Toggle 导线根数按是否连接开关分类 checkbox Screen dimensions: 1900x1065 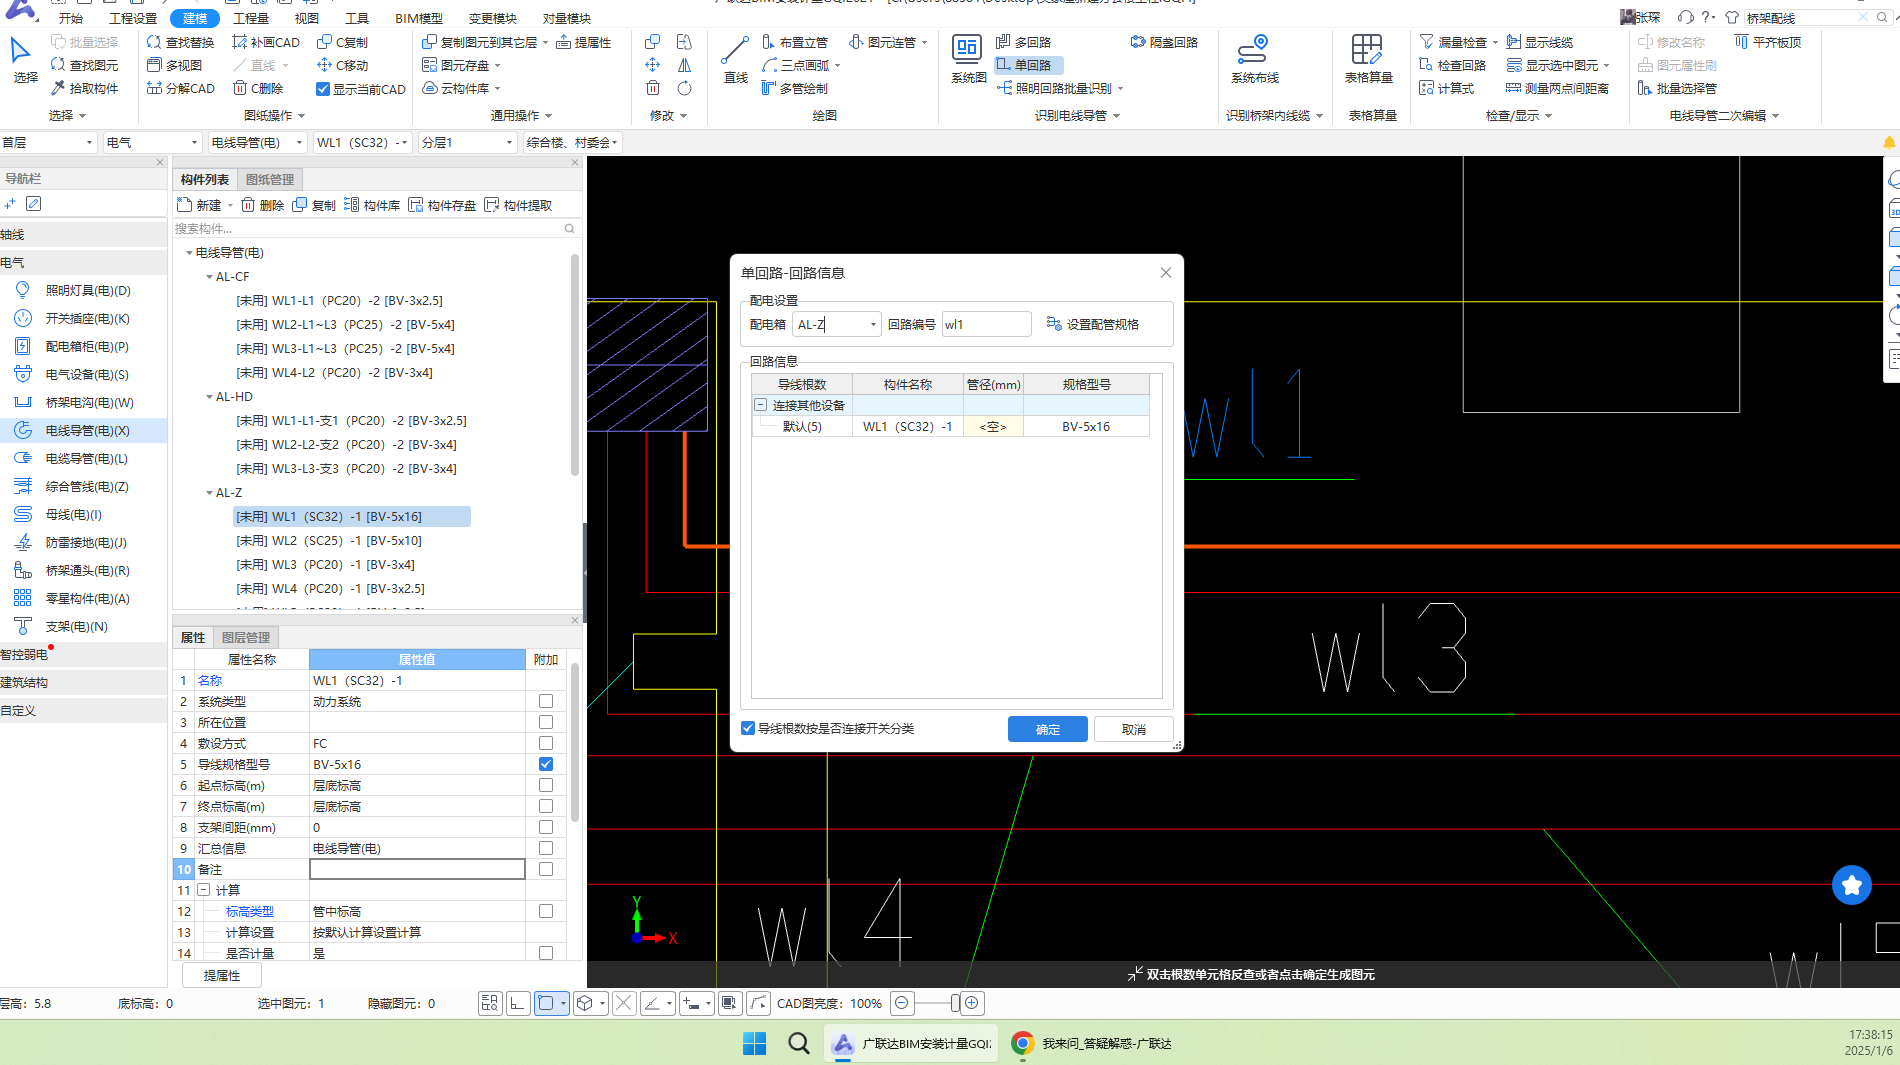pos(748,728)
